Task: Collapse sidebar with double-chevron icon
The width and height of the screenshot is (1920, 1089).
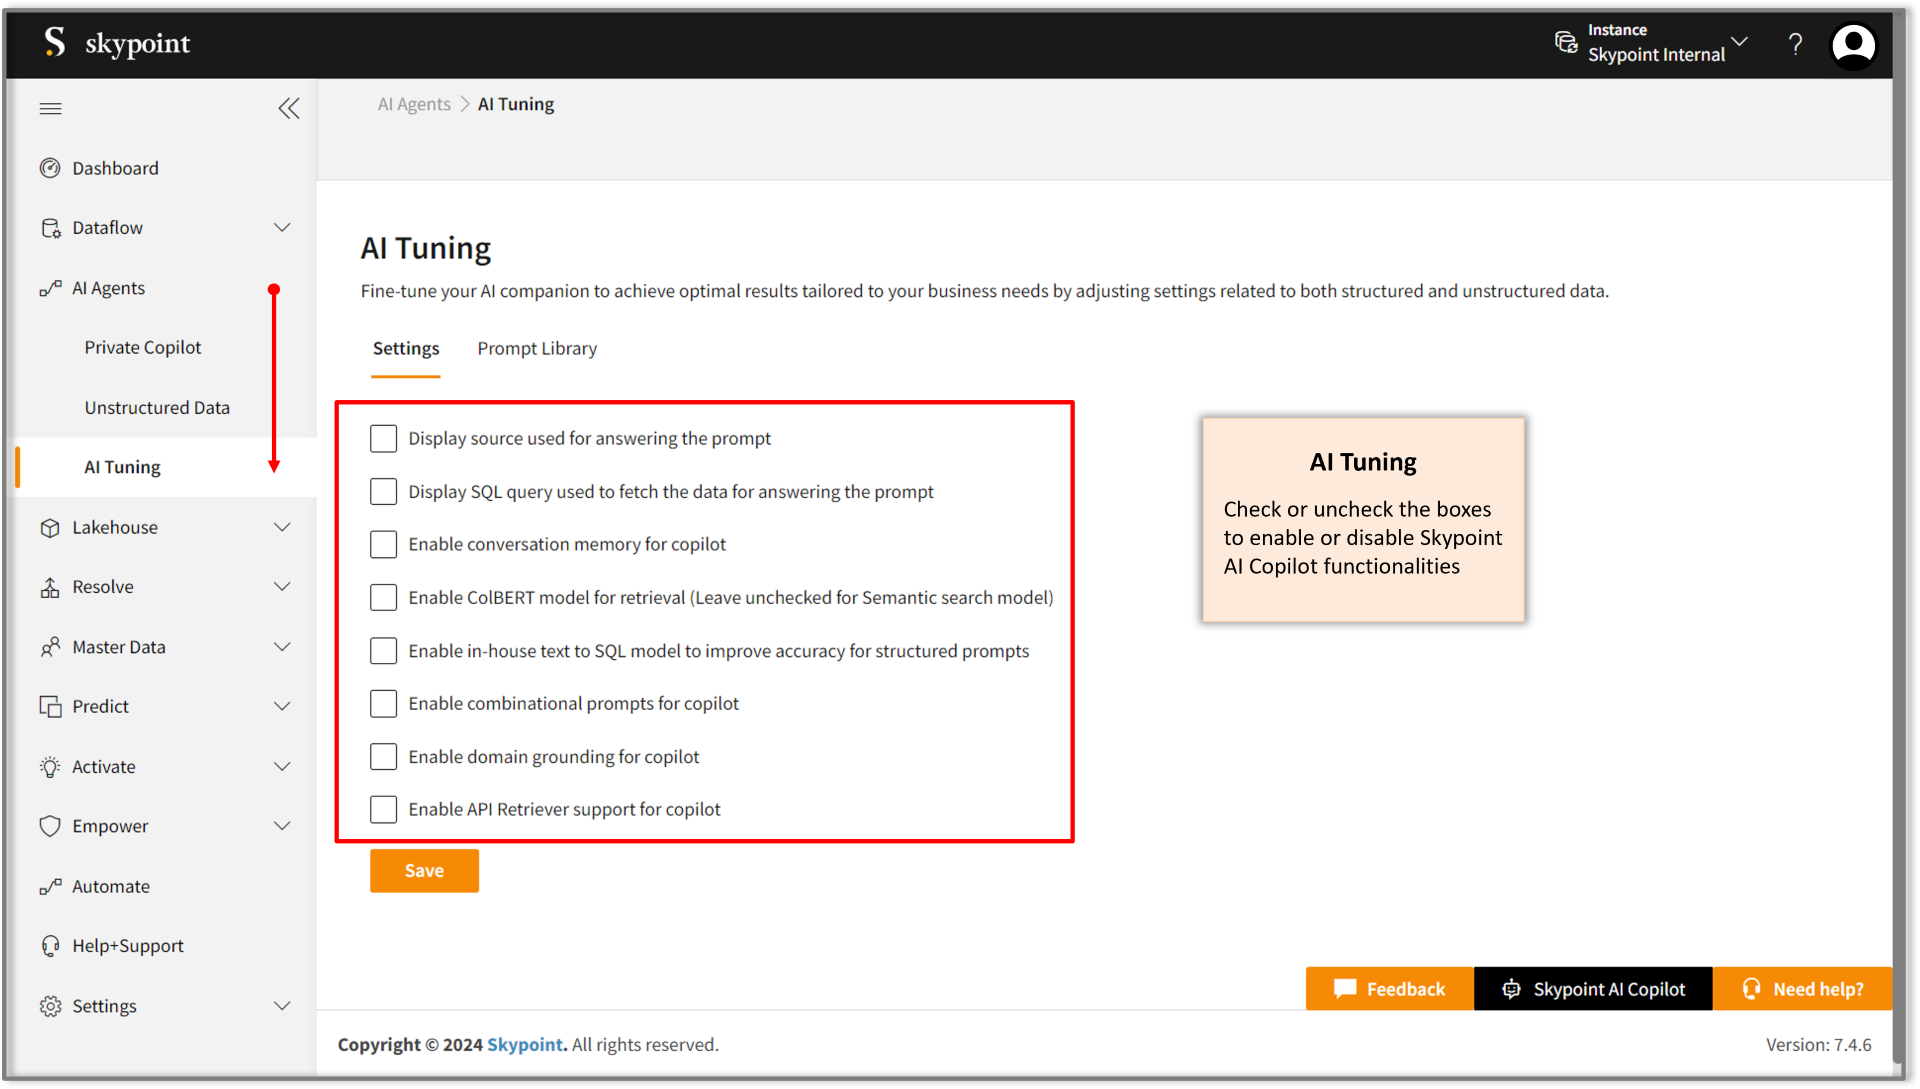Action: pyautogui.click(x=289, y=108)
